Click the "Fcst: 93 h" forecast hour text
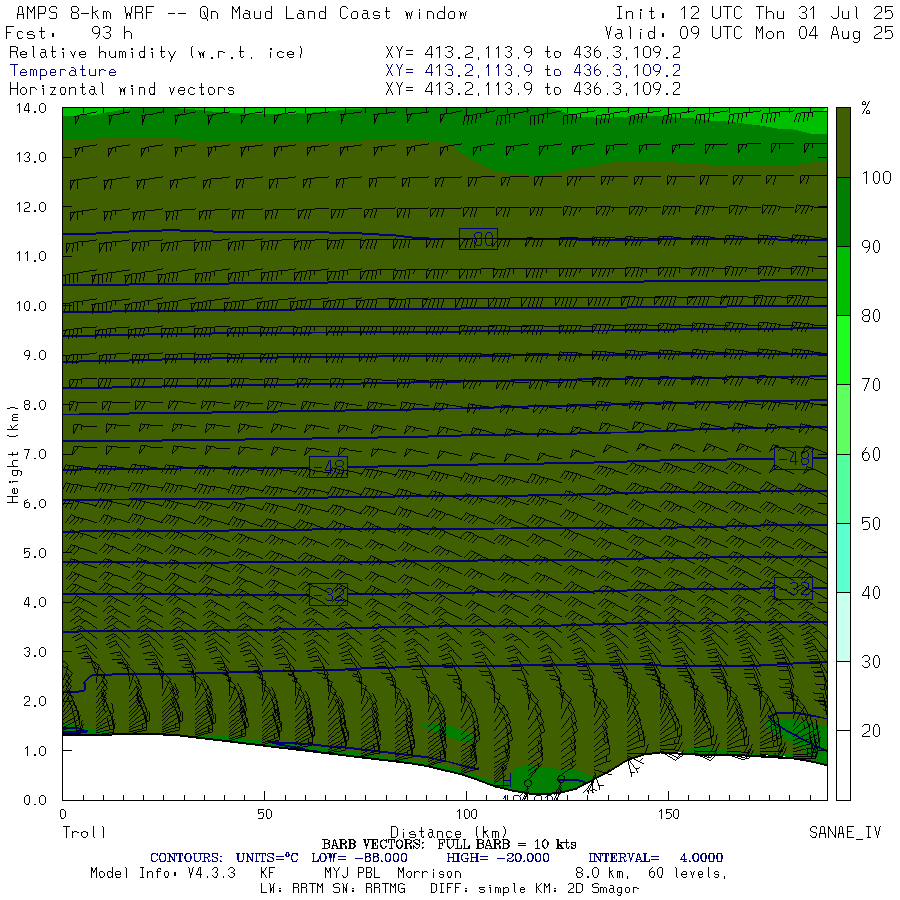Screen dimensions: 900x900 pos(68,33)
